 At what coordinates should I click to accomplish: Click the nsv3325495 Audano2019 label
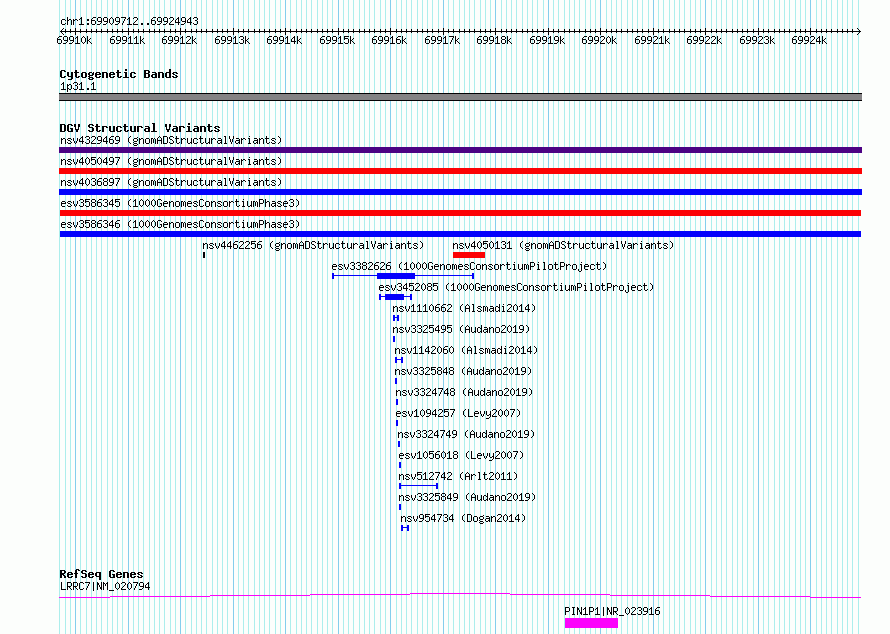click(461, 329)
